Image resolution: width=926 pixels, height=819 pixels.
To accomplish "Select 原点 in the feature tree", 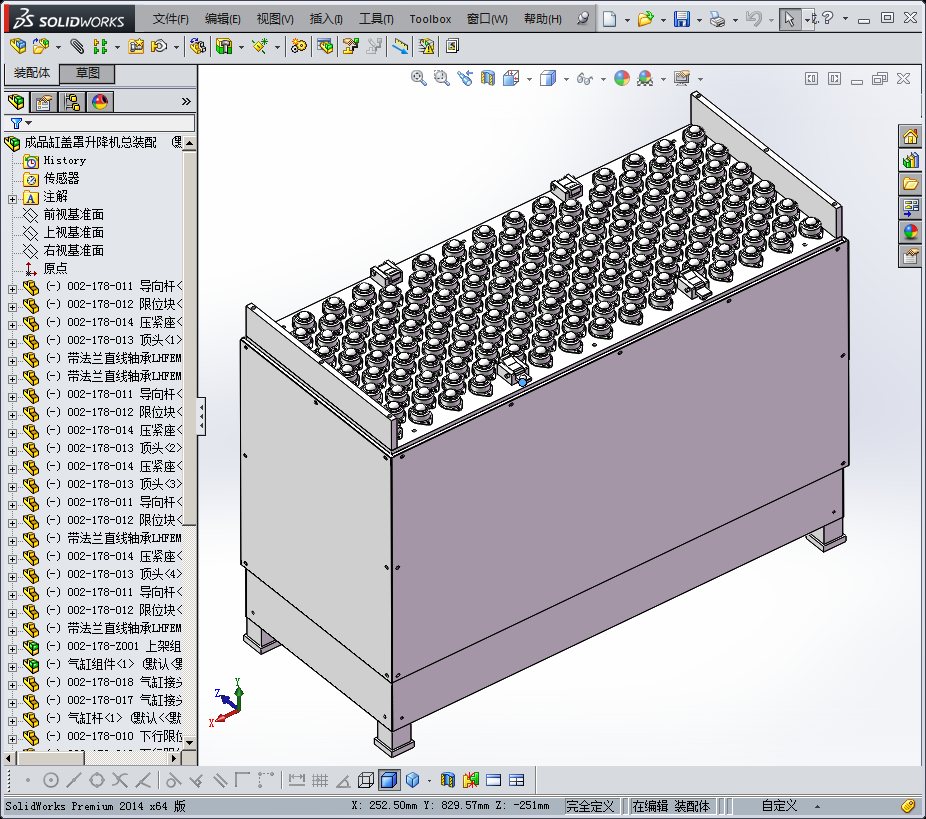I will point(56,268).
